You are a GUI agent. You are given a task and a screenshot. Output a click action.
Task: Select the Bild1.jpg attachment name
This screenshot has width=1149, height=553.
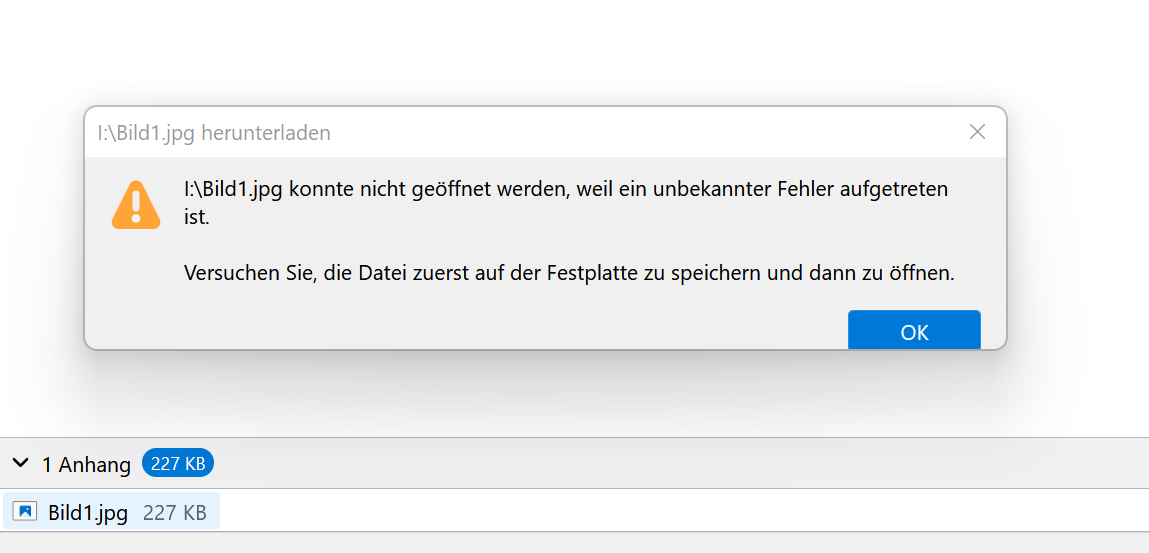tap(88, 512)
